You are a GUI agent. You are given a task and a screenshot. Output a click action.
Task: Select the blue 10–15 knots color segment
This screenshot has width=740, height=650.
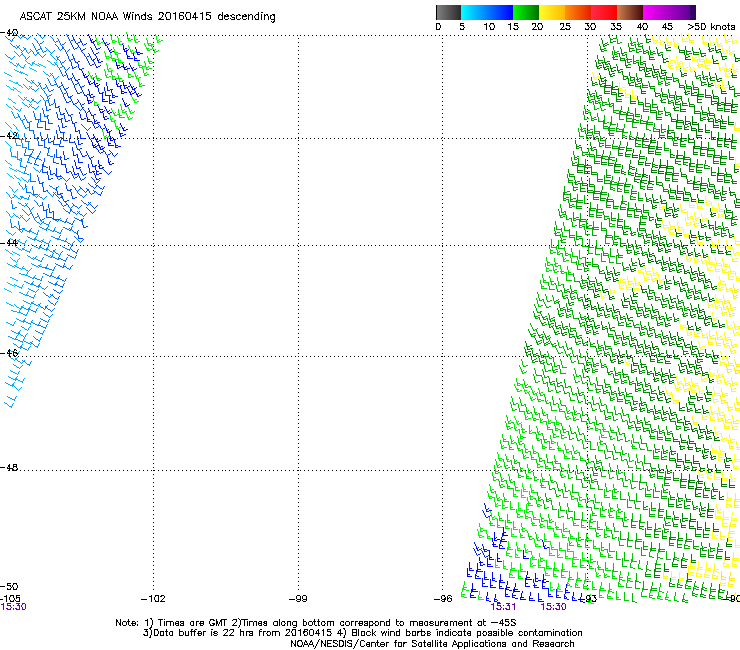(x=500, y=12)
